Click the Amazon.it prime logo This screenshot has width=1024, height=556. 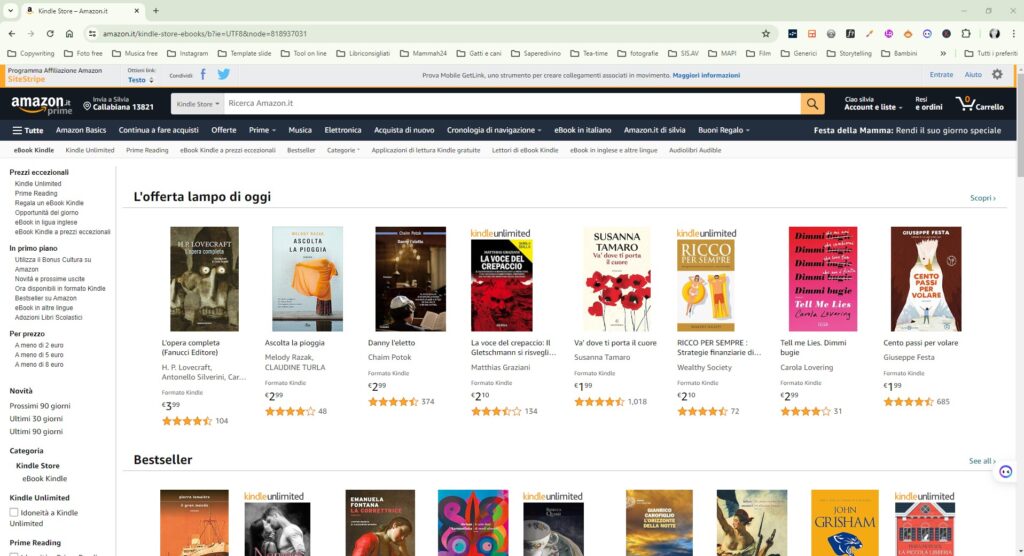[x=41, y=105]
